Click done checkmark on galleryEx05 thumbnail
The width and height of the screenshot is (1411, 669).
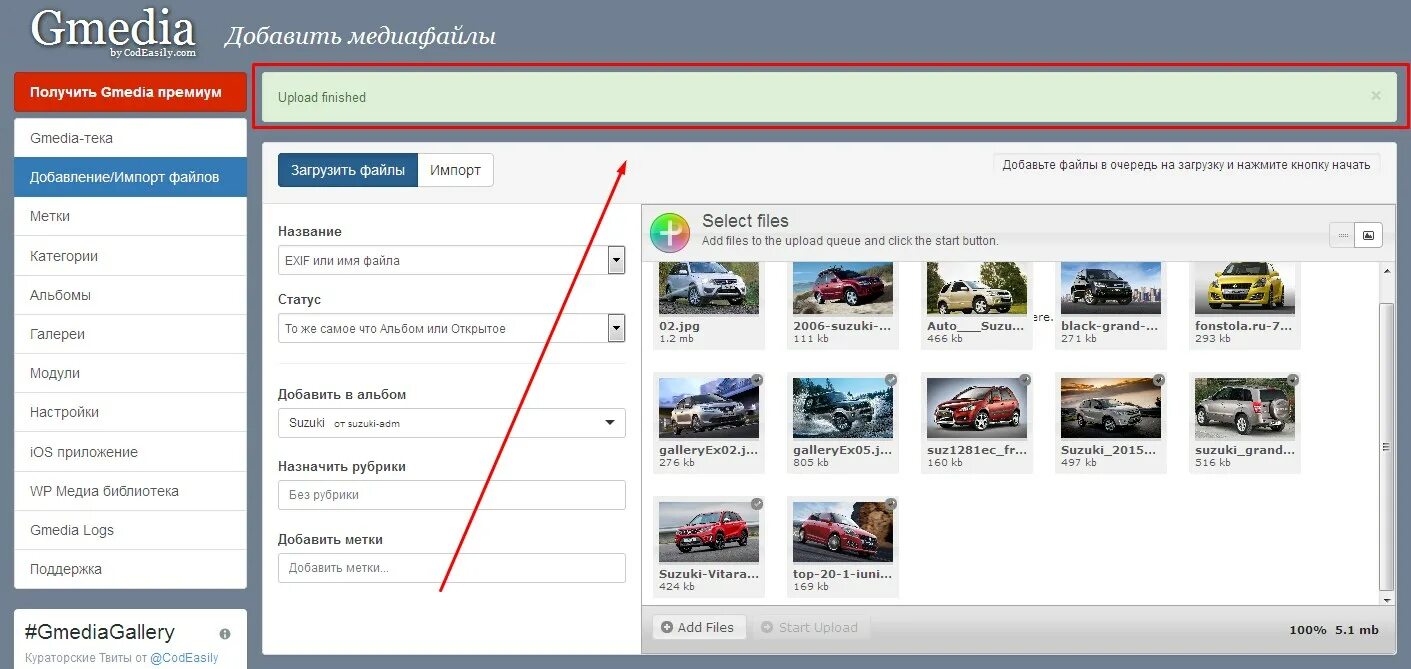click(x=891, y=379)
